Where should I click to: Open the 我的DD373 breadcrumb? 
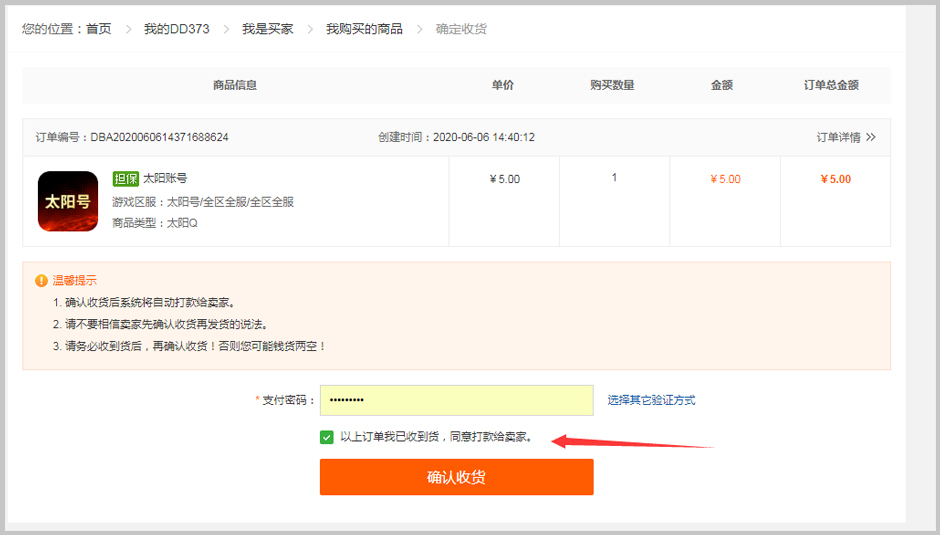pos(177,29)
